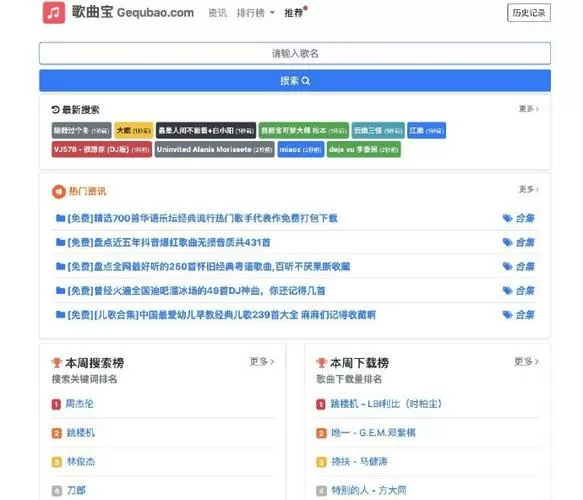Click folder icon beside 粤语歌曲 article
The height and width of the screenshot is (500, 583).
tap(60, 267)
